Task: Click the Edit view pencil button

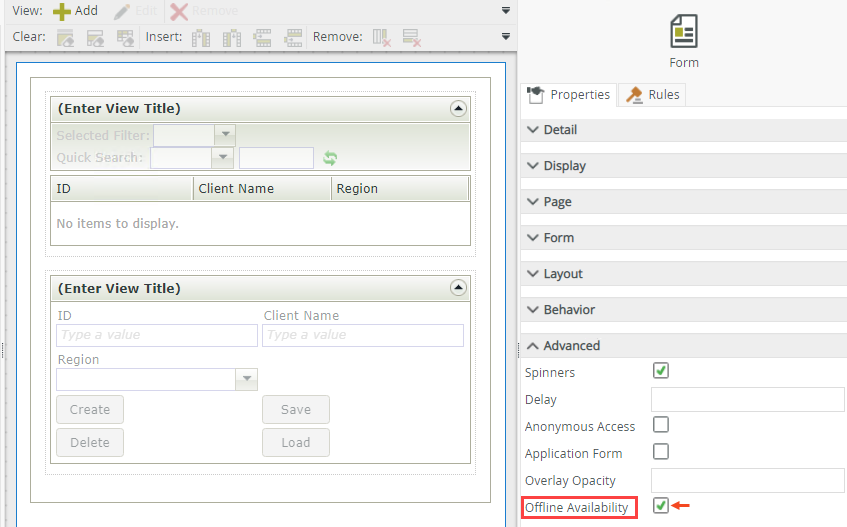Action: click(135, 11)
